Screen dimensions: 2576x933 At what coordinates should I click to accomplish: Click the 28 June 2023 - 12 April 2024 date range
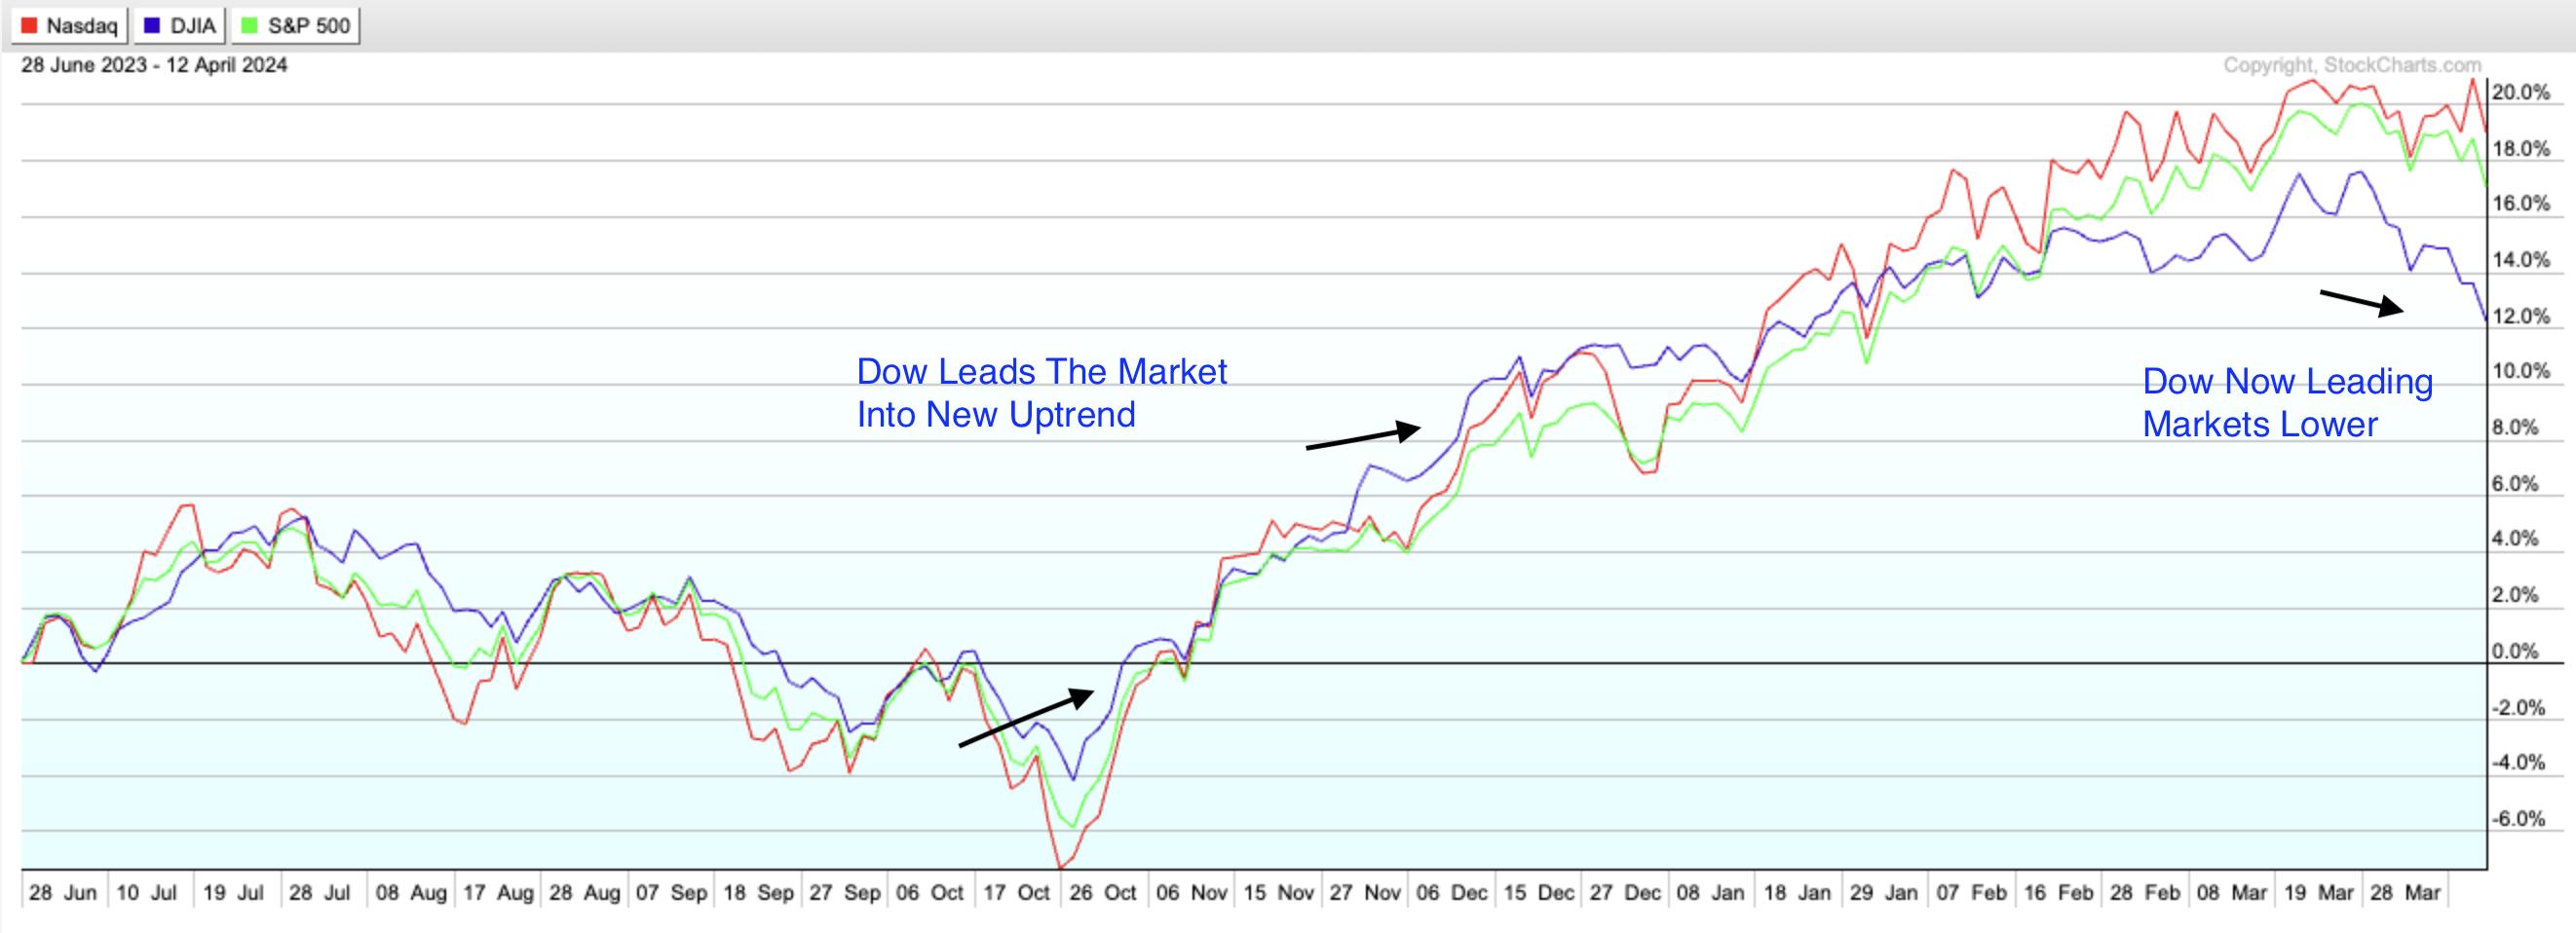[154, 65]
